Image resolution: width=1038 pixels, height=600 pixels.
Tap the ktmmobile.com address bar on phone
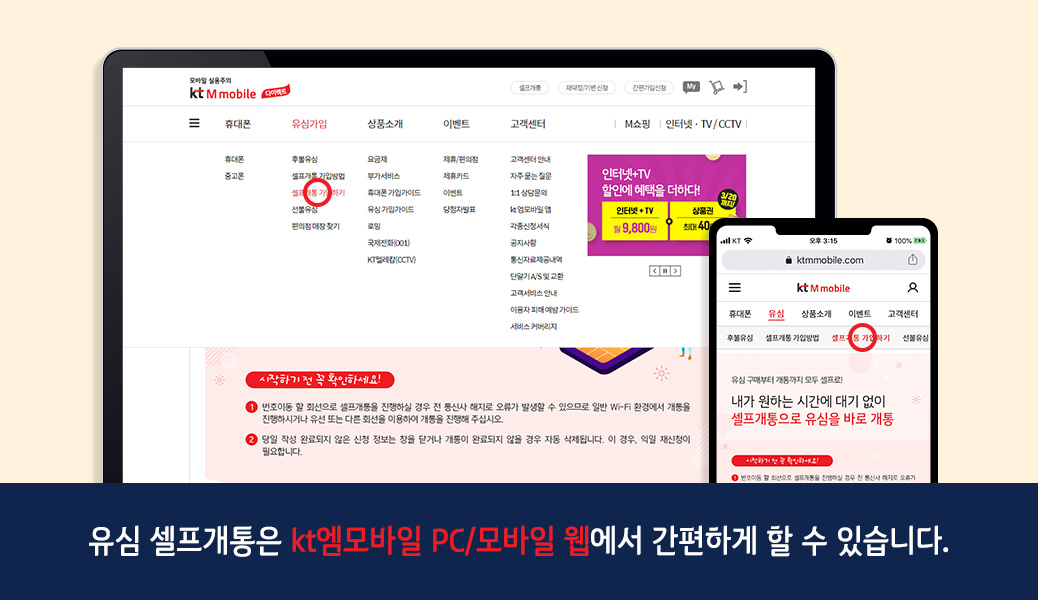pos(823,260)
